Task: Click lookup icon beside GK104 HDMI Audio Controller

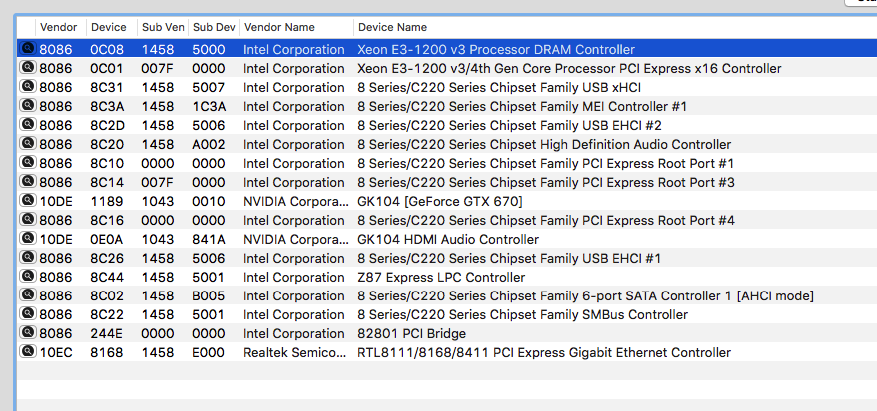Action: tap(27, 239)
